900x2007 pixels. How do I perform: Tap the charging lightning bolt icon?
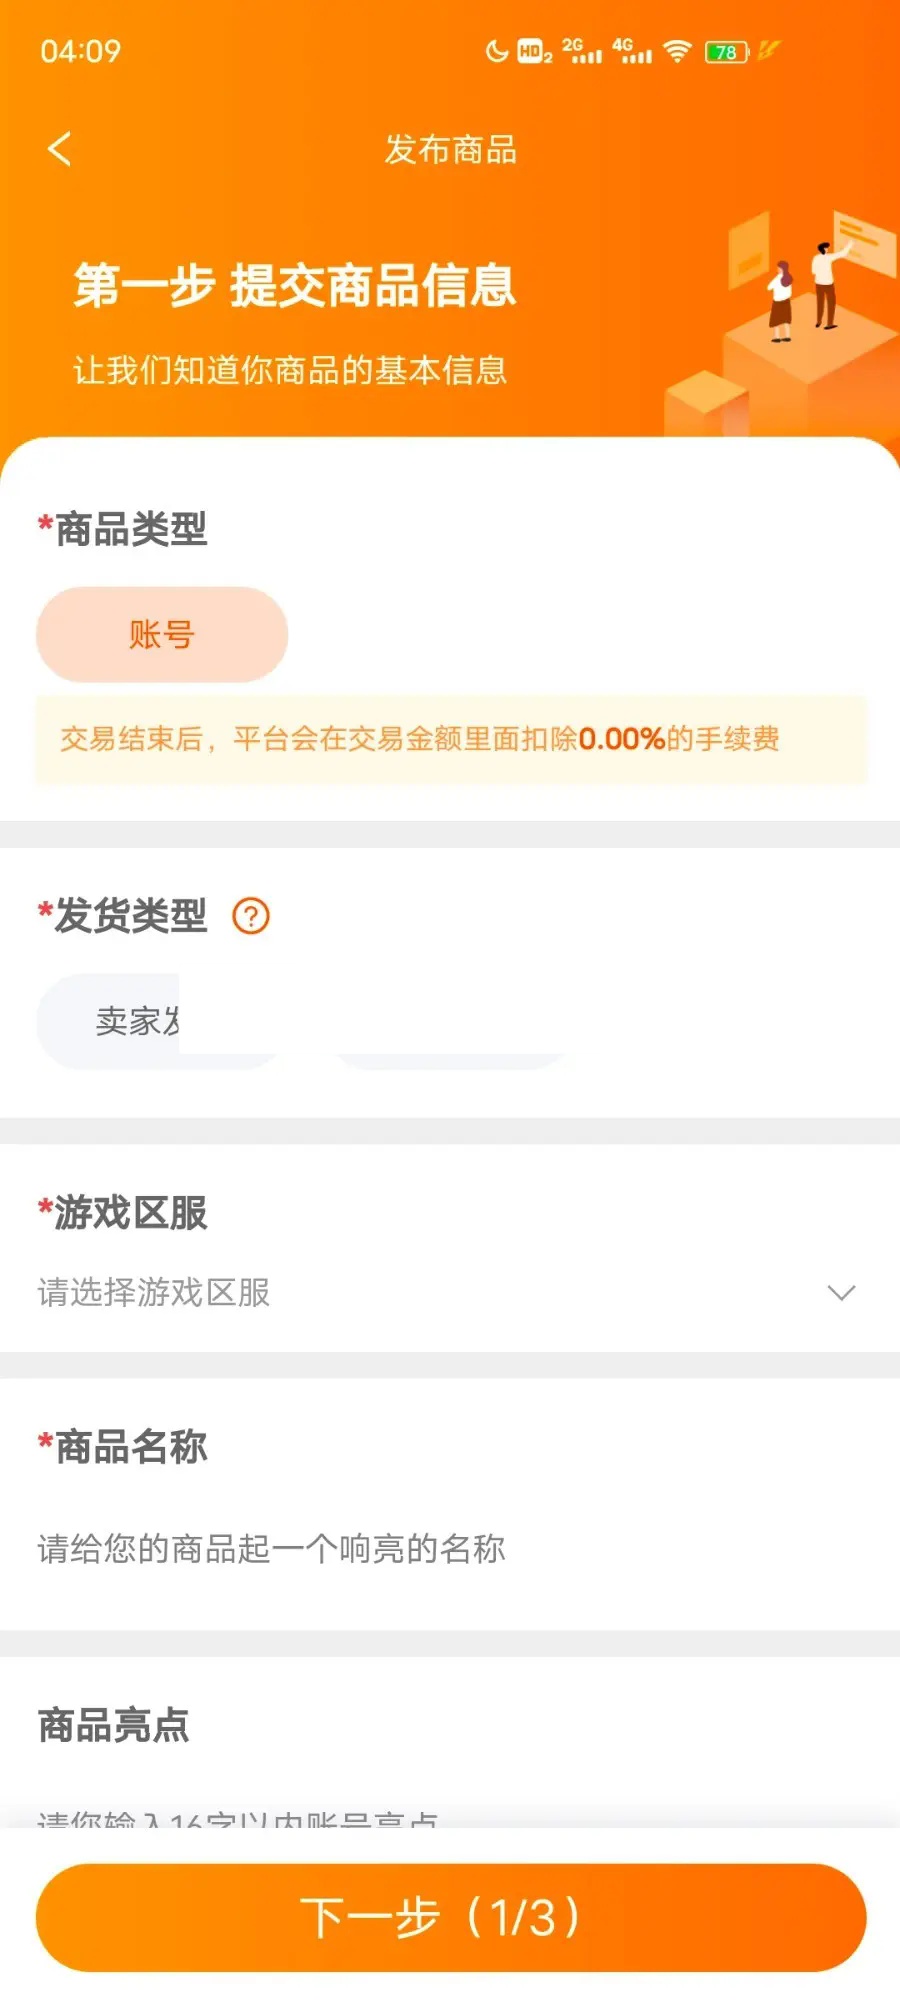(x=768, y=50)
